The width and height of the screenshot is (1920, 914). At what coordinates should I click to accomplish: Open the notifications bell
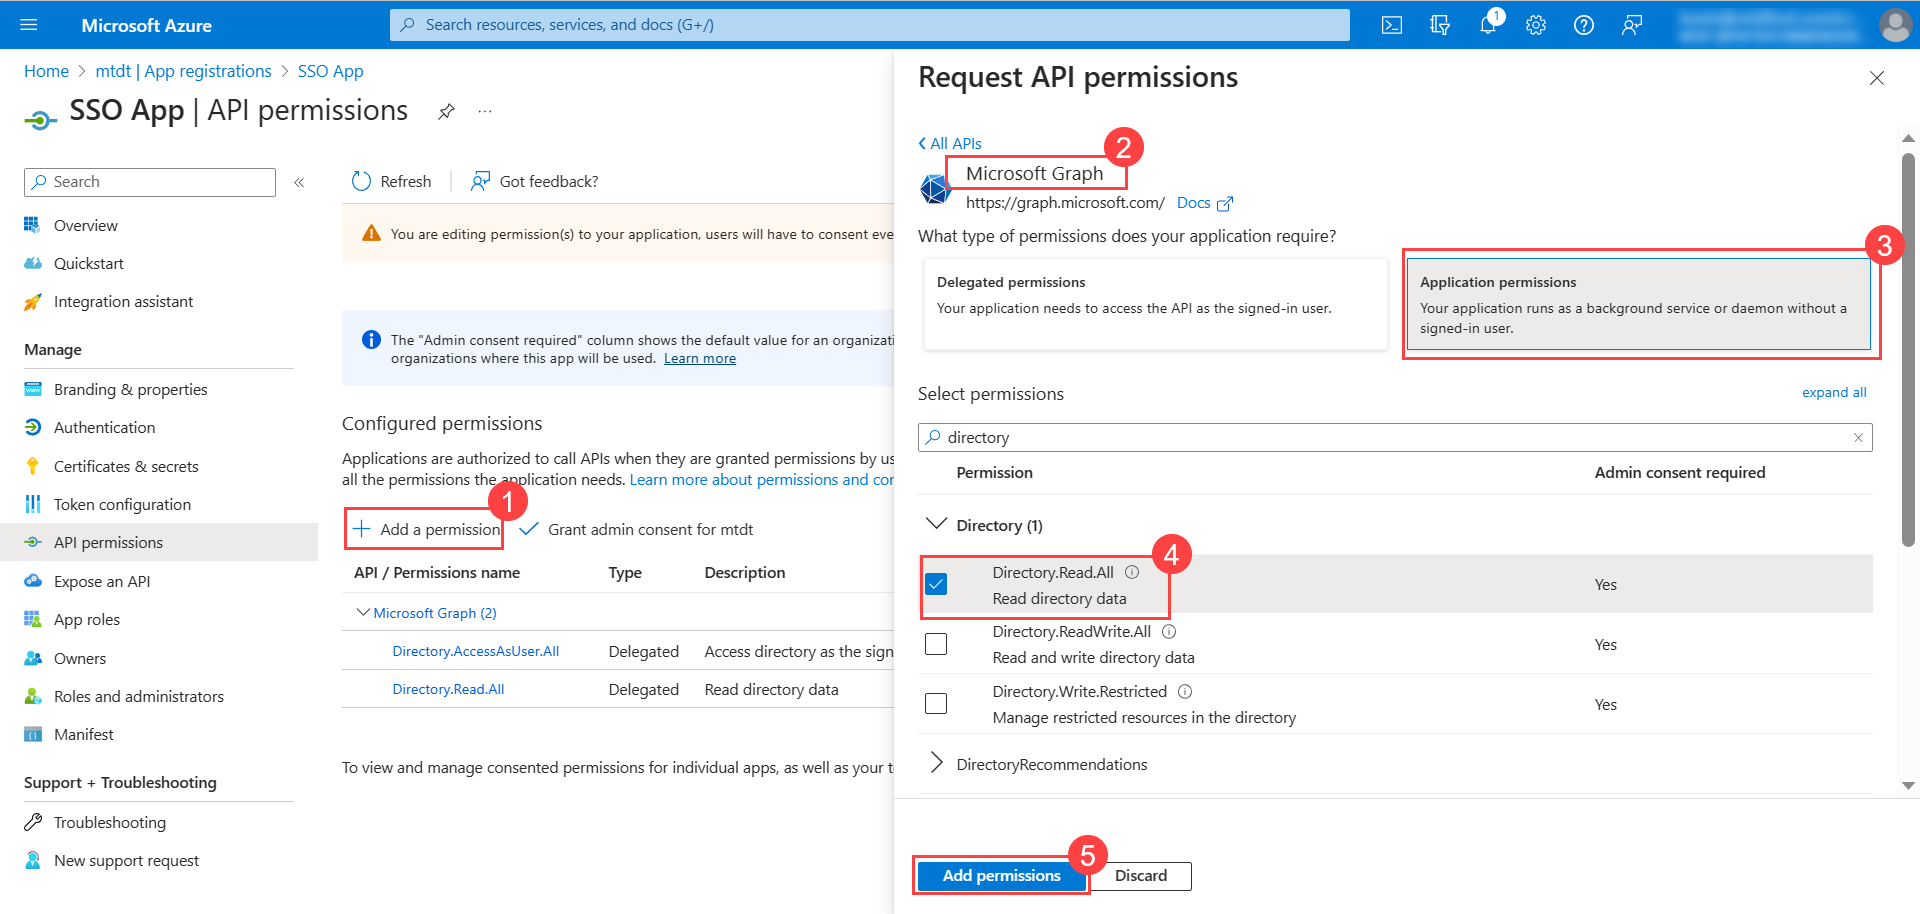click(x=1487, y=25)
